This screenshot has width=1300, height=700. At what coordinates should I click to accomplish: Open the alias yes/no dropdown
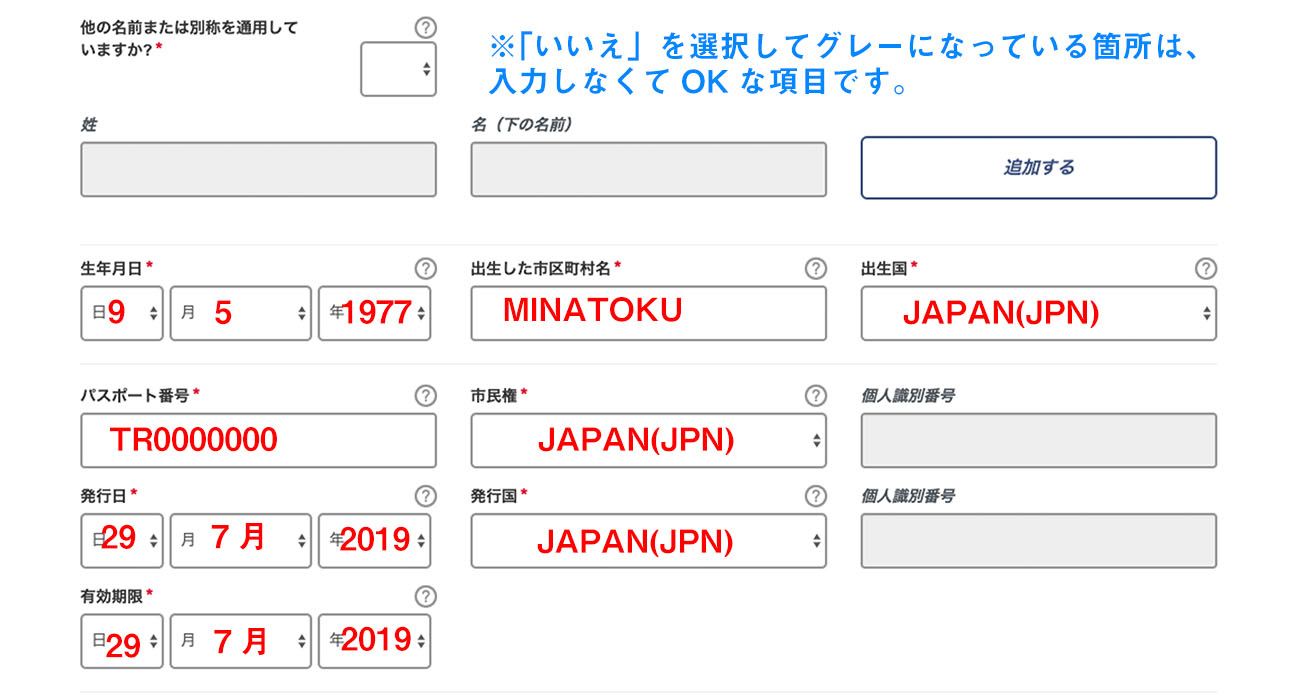coord(398,69)
